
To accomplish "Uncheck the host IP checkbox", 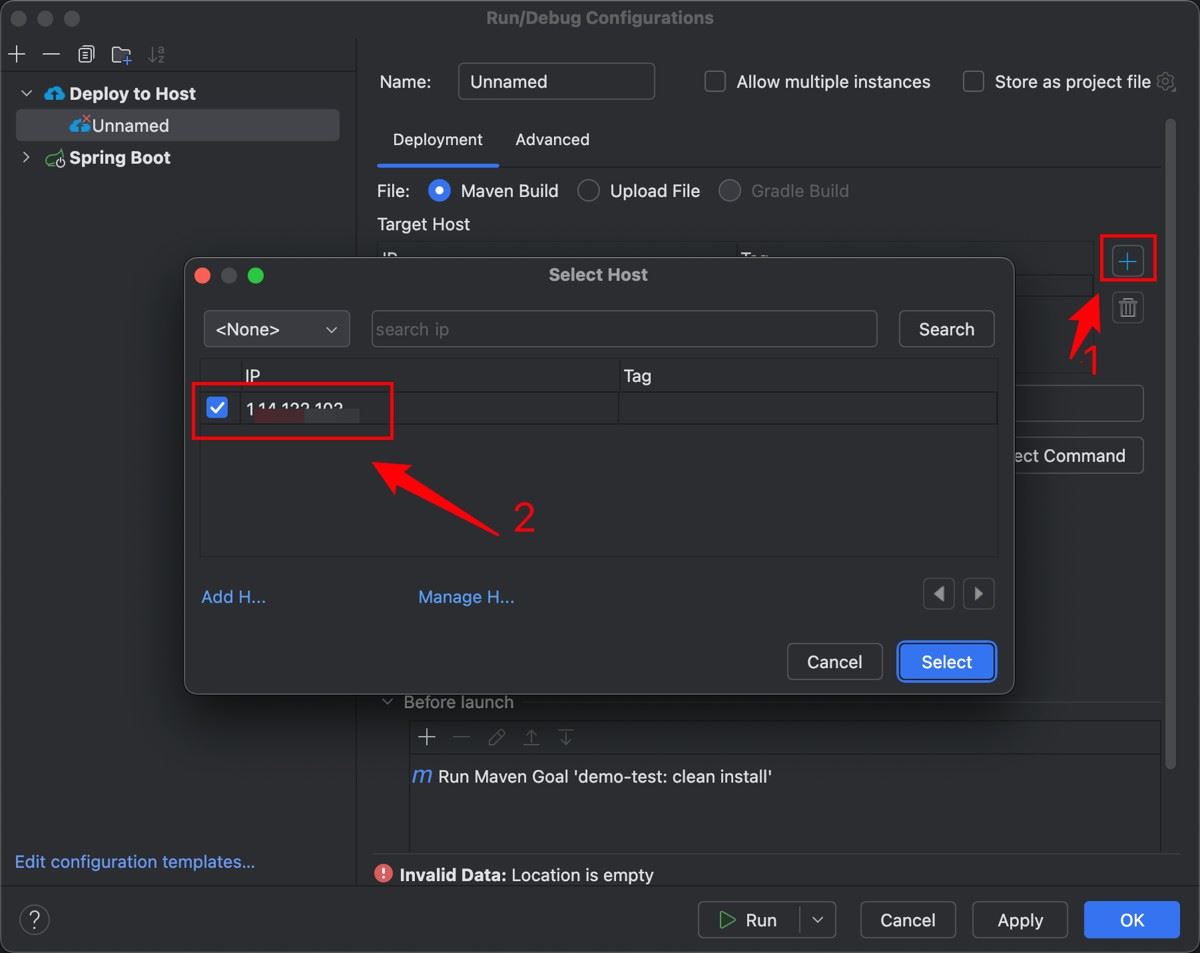I will (x=217, y=408).
